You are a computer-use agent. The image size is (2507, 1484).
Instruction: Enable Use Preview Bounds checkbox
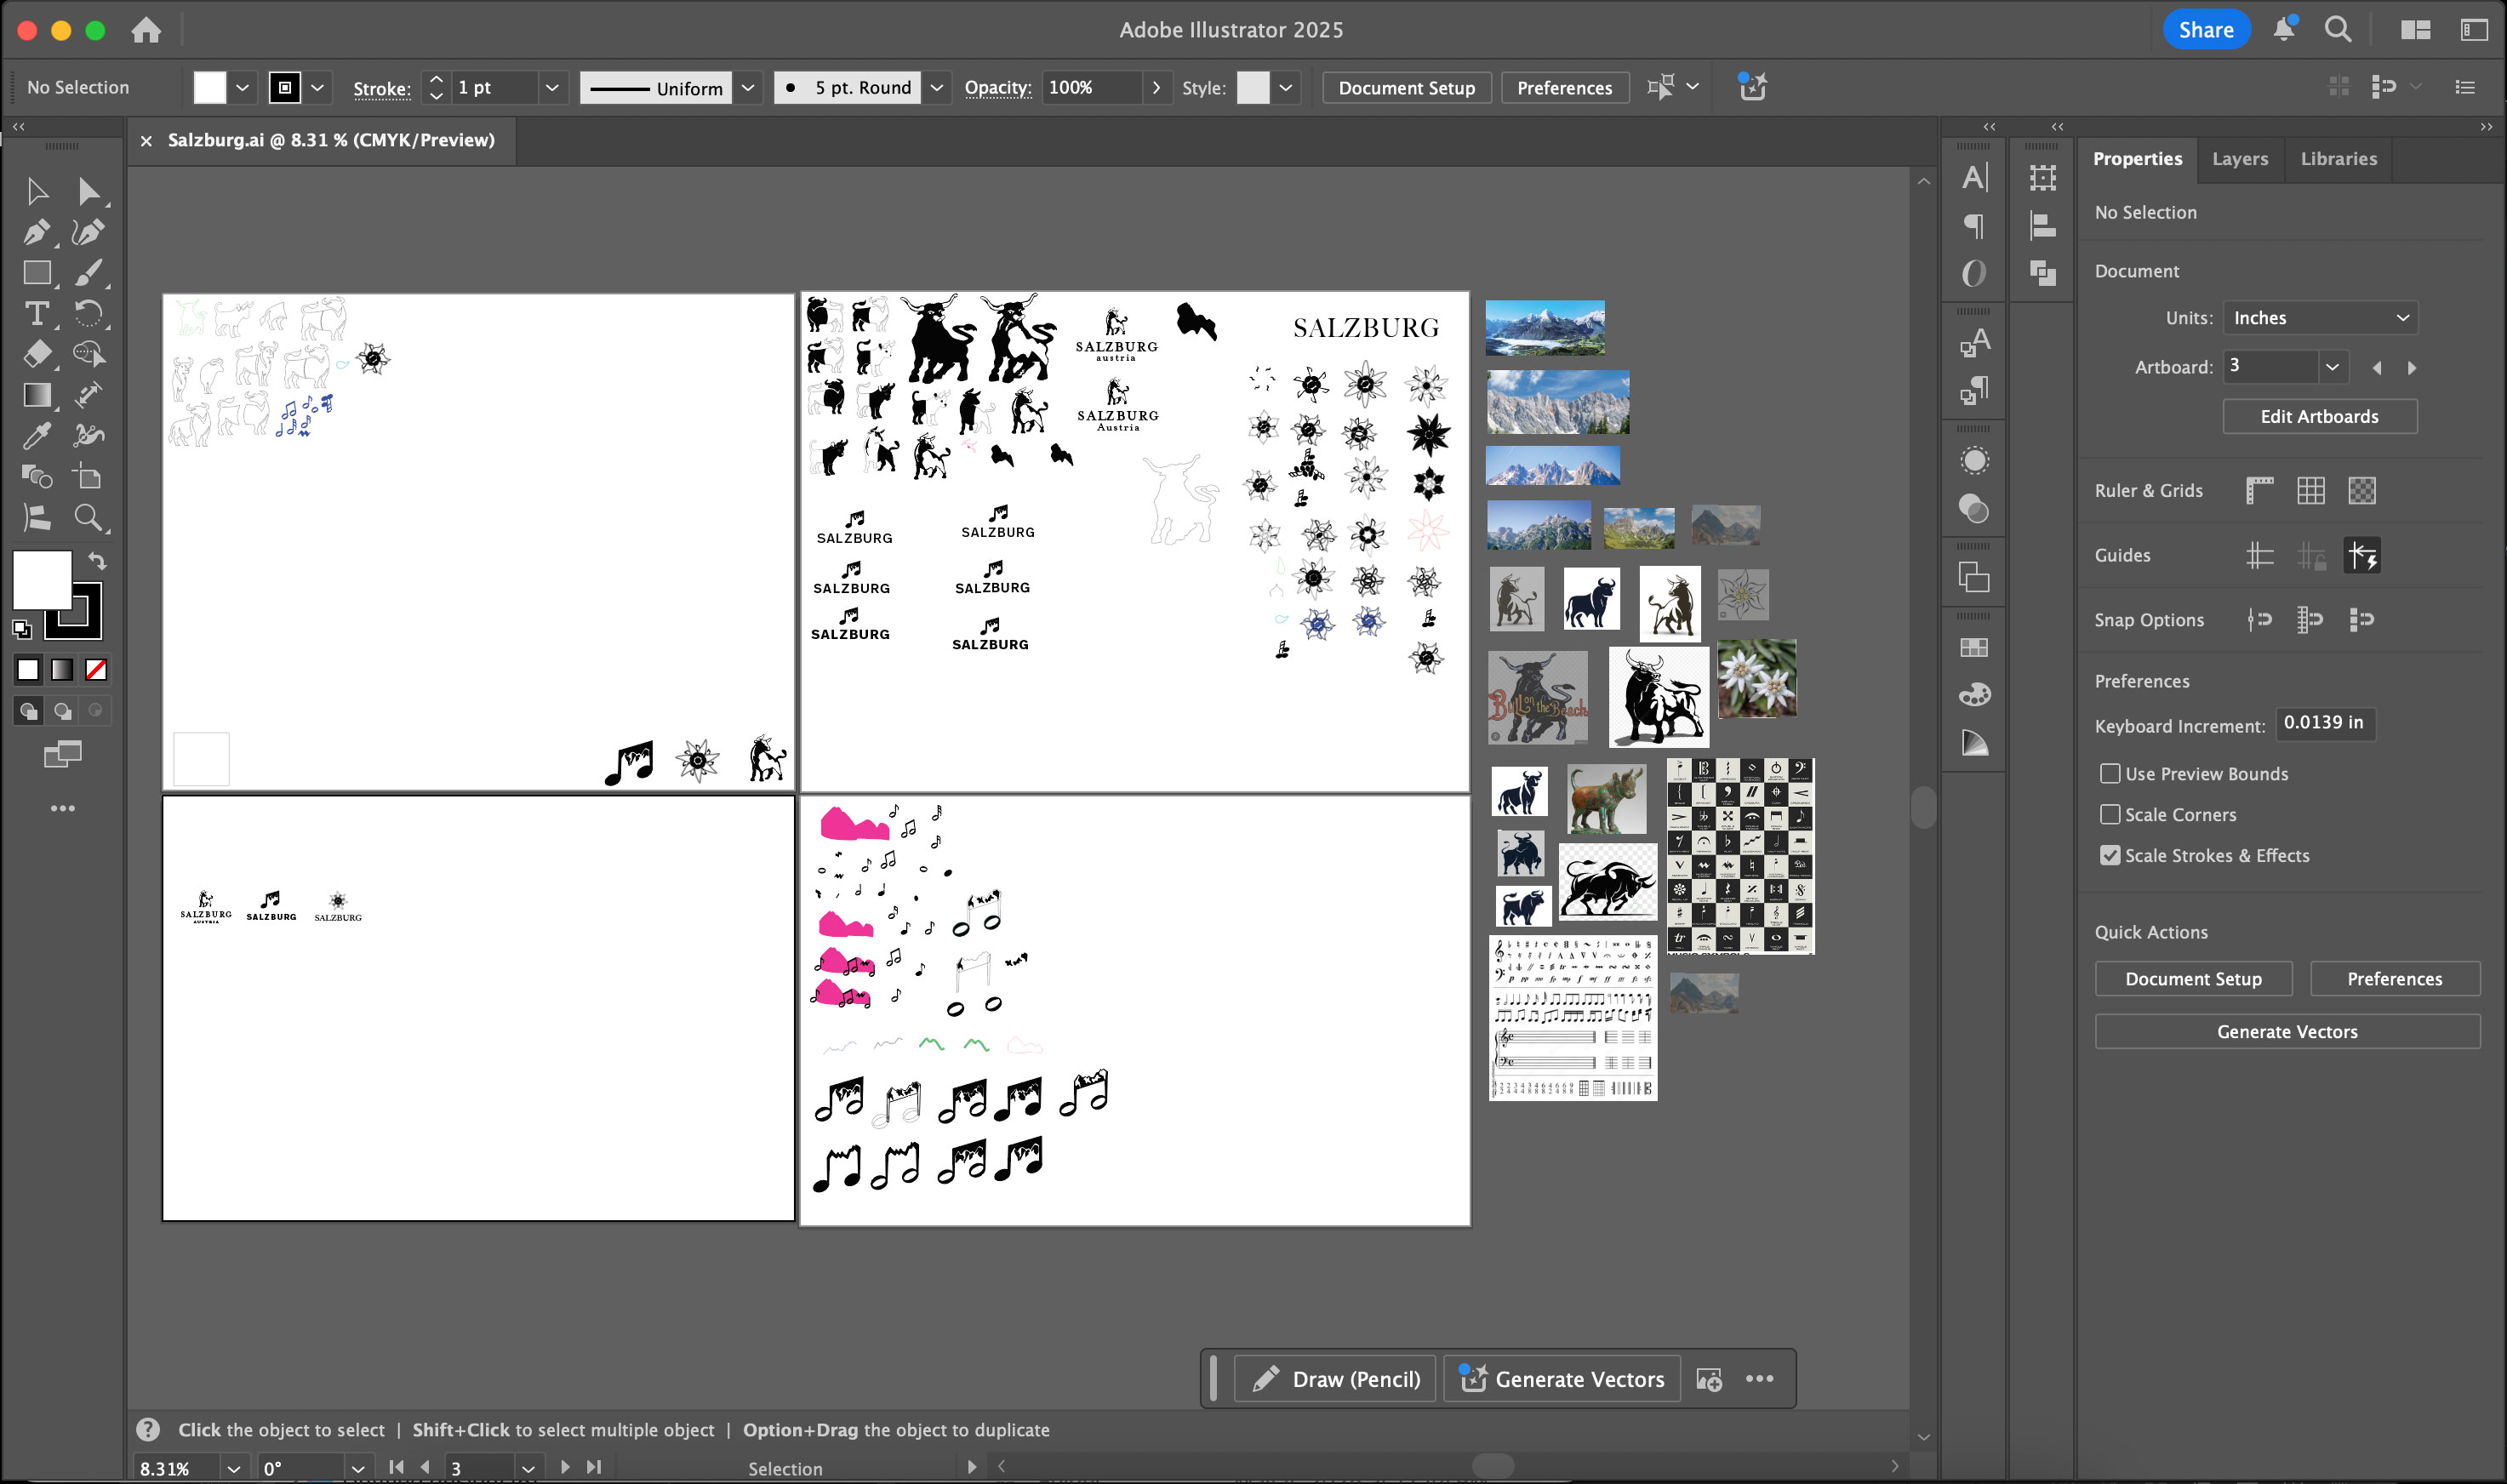coord(2110,773)
